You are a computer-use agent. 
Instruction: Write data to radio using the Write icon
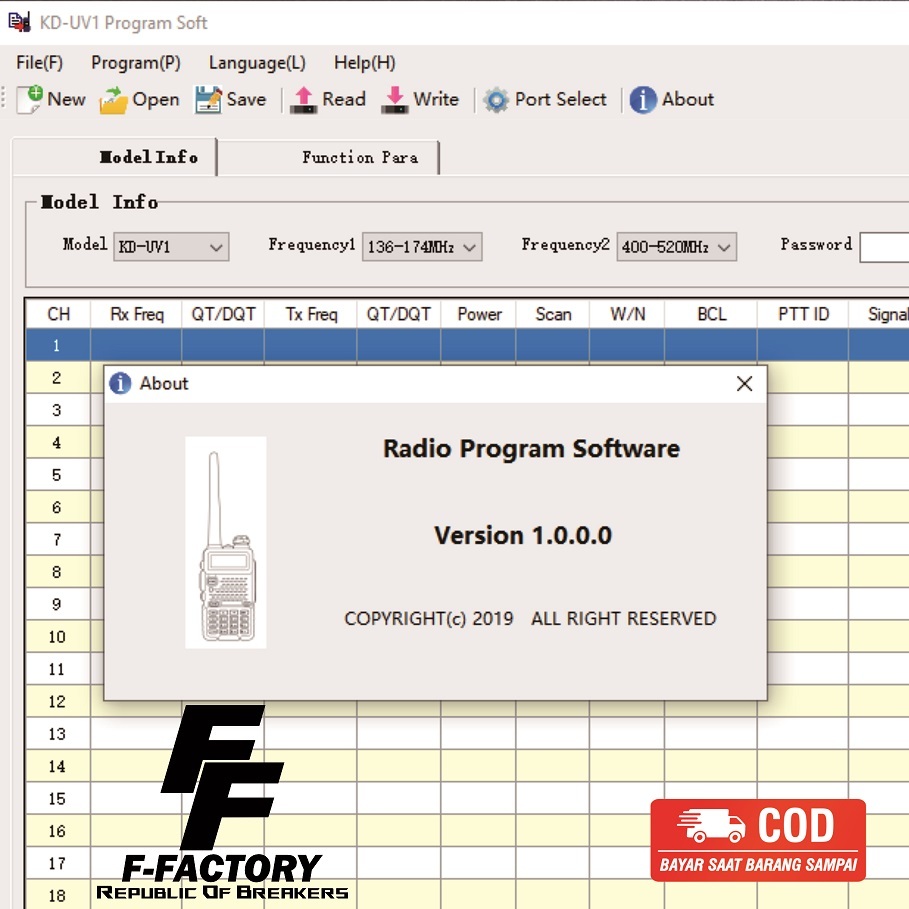pyautogui.click(x=393, y=99)
